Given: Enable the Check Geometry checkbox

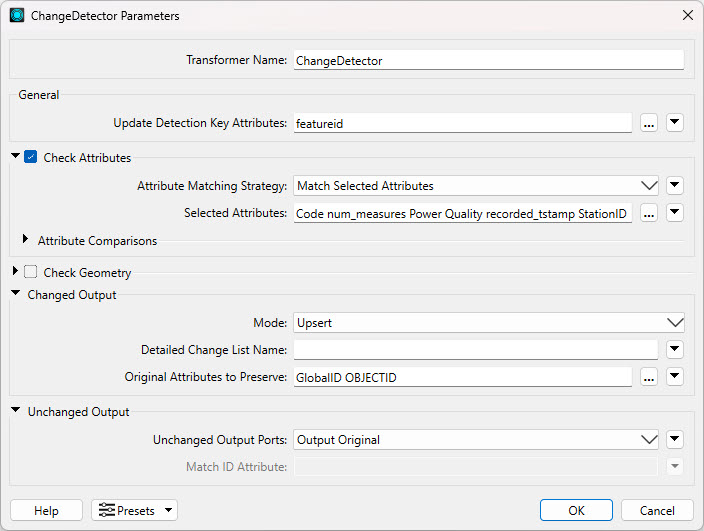Looking at the screenshot, I should point(31,272).
